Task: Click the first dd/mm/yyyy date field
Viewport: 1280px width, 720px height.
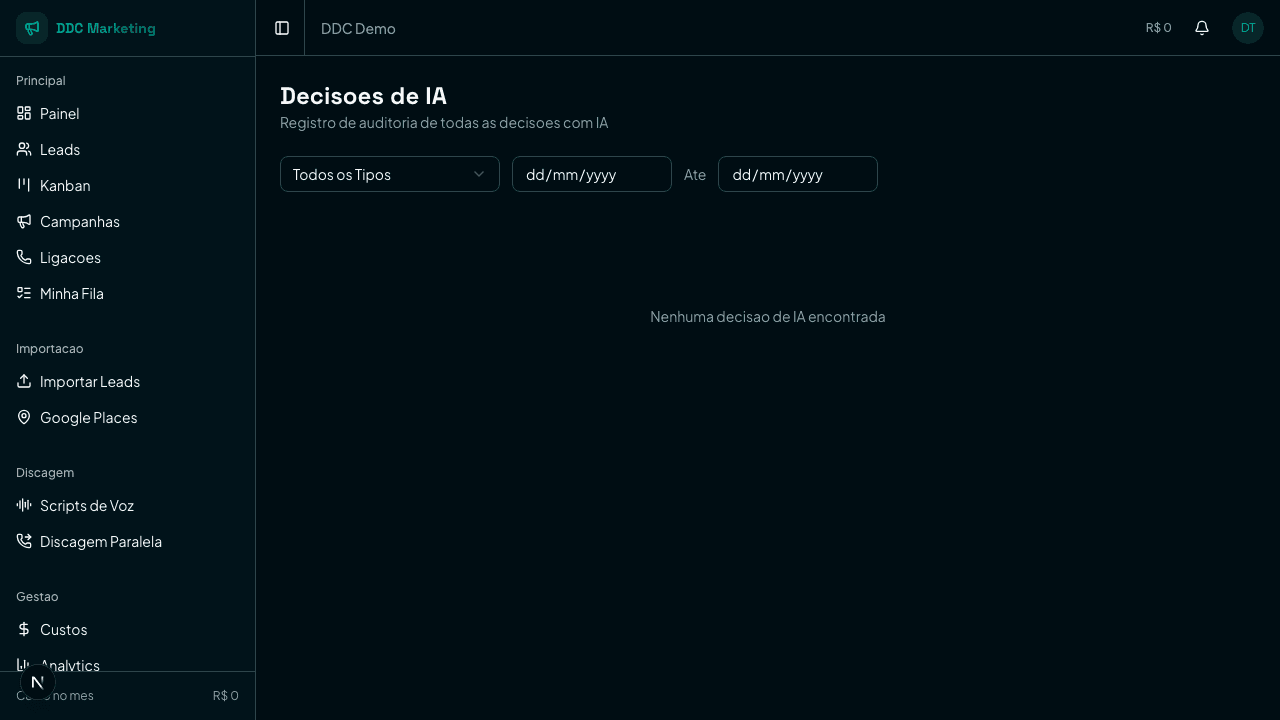Action: 591,174
